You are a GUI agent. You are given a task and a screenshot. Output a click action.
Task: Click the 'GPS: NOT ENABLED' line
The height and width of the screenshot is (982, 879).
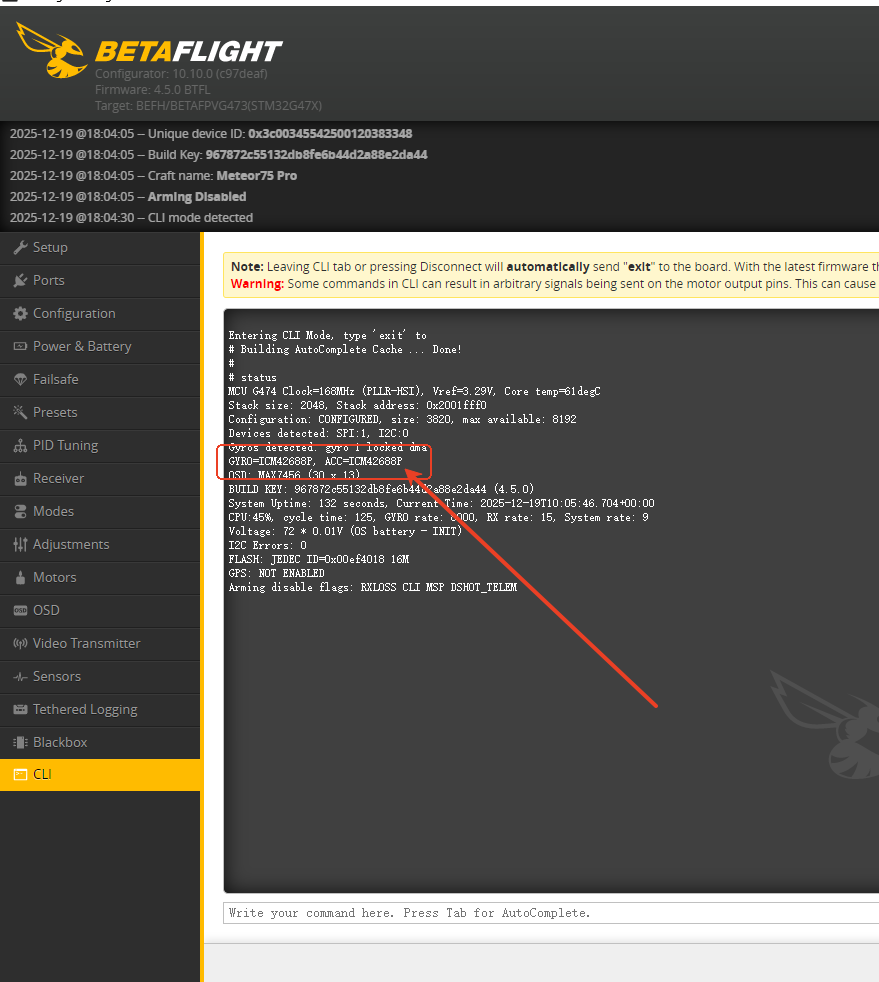(x=276, y=574)
